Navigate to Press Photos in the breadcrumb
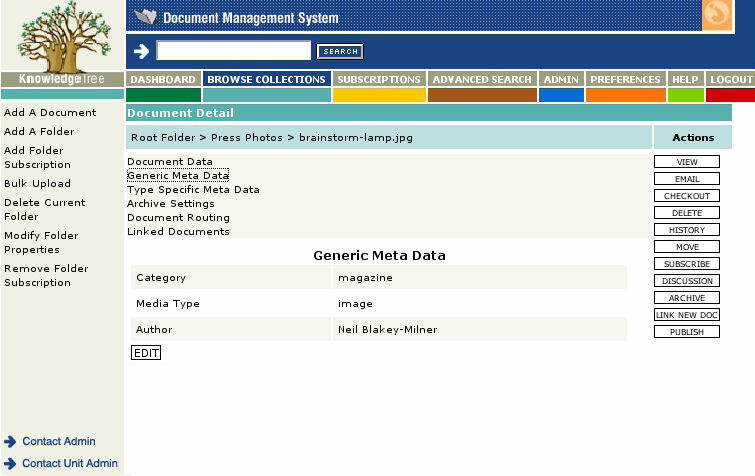Screen dimensions: 755x476 240,137
